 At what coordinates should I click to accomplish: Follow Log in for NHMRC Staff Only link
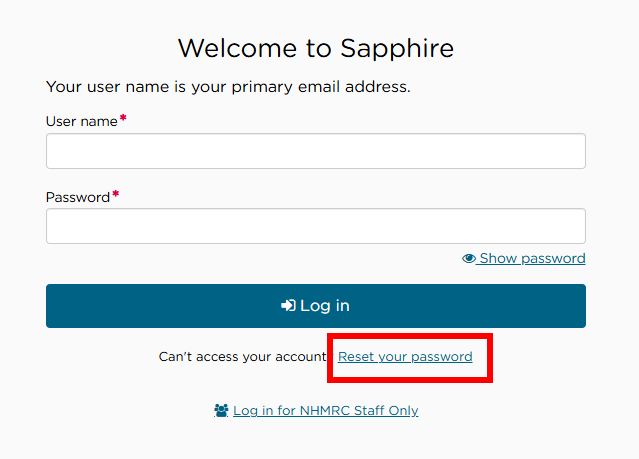tap(325, 411)
